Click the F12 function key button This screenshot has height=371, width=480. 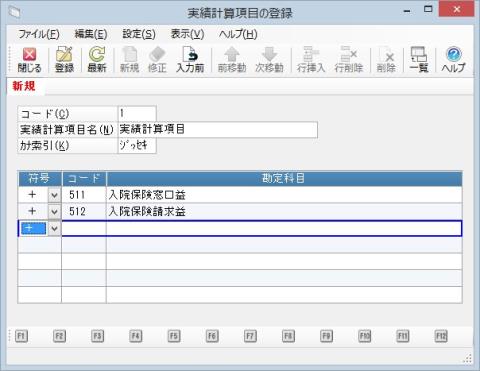coord(441,336)
